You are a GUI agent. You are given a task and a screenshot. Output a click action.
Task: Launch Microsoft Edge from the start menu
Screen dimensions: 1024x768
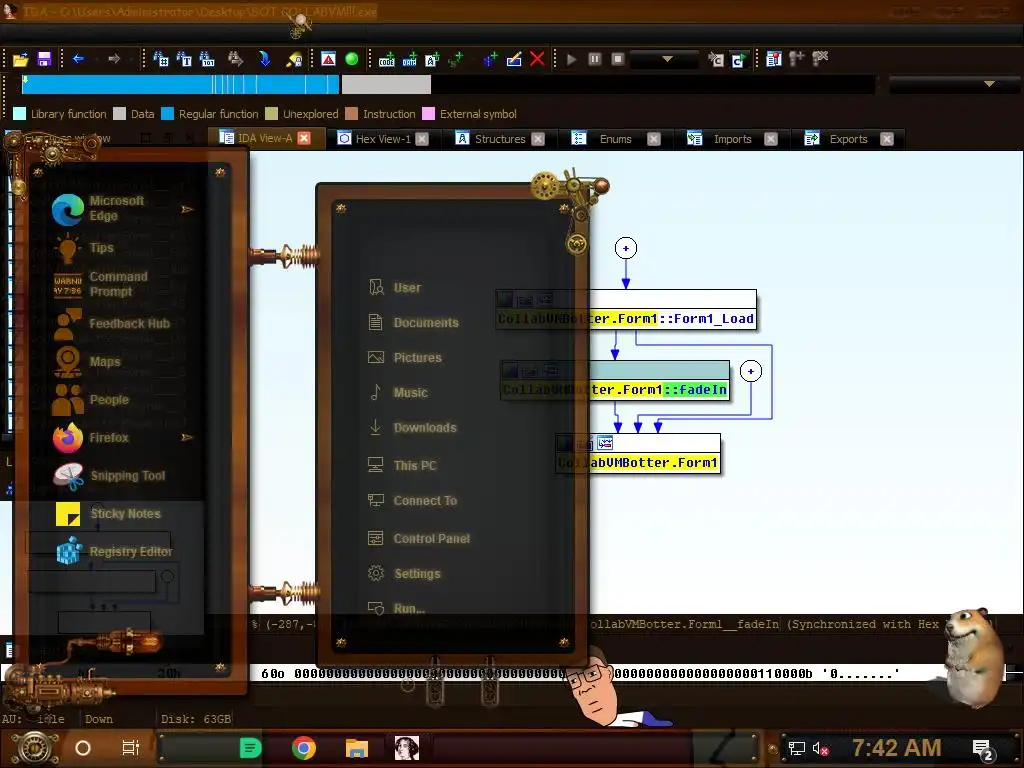118,209
